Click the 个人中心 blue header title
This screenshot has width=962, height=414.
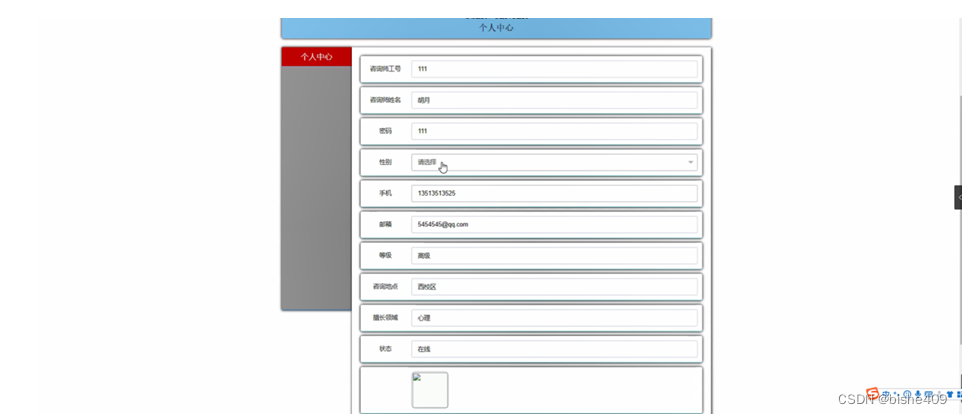click(496, 28)
